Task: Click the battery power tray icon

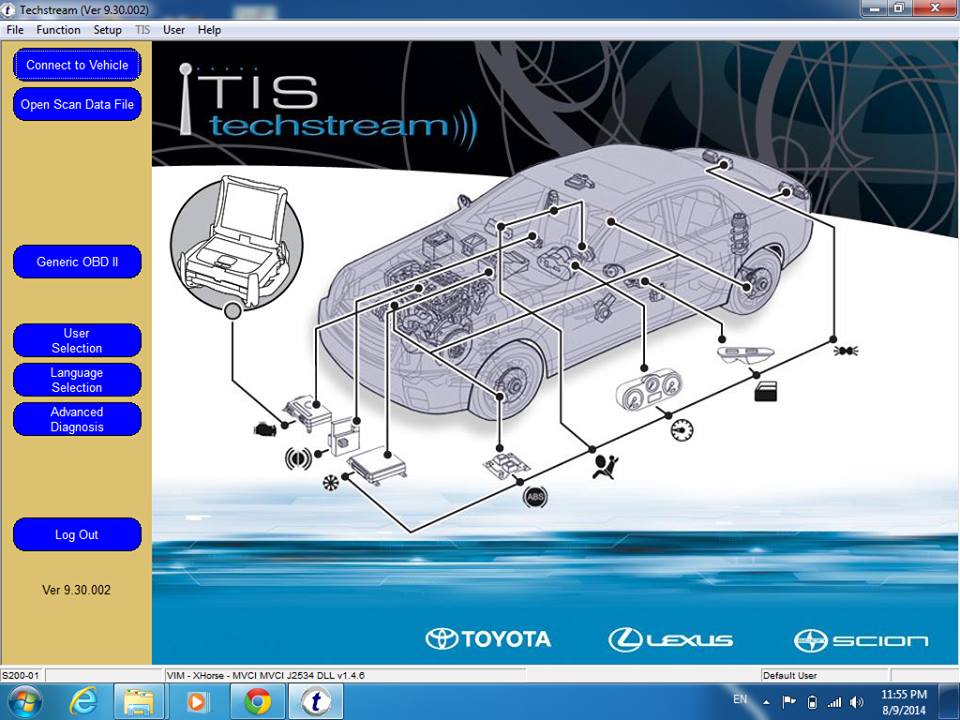Action: coord(812,702)
